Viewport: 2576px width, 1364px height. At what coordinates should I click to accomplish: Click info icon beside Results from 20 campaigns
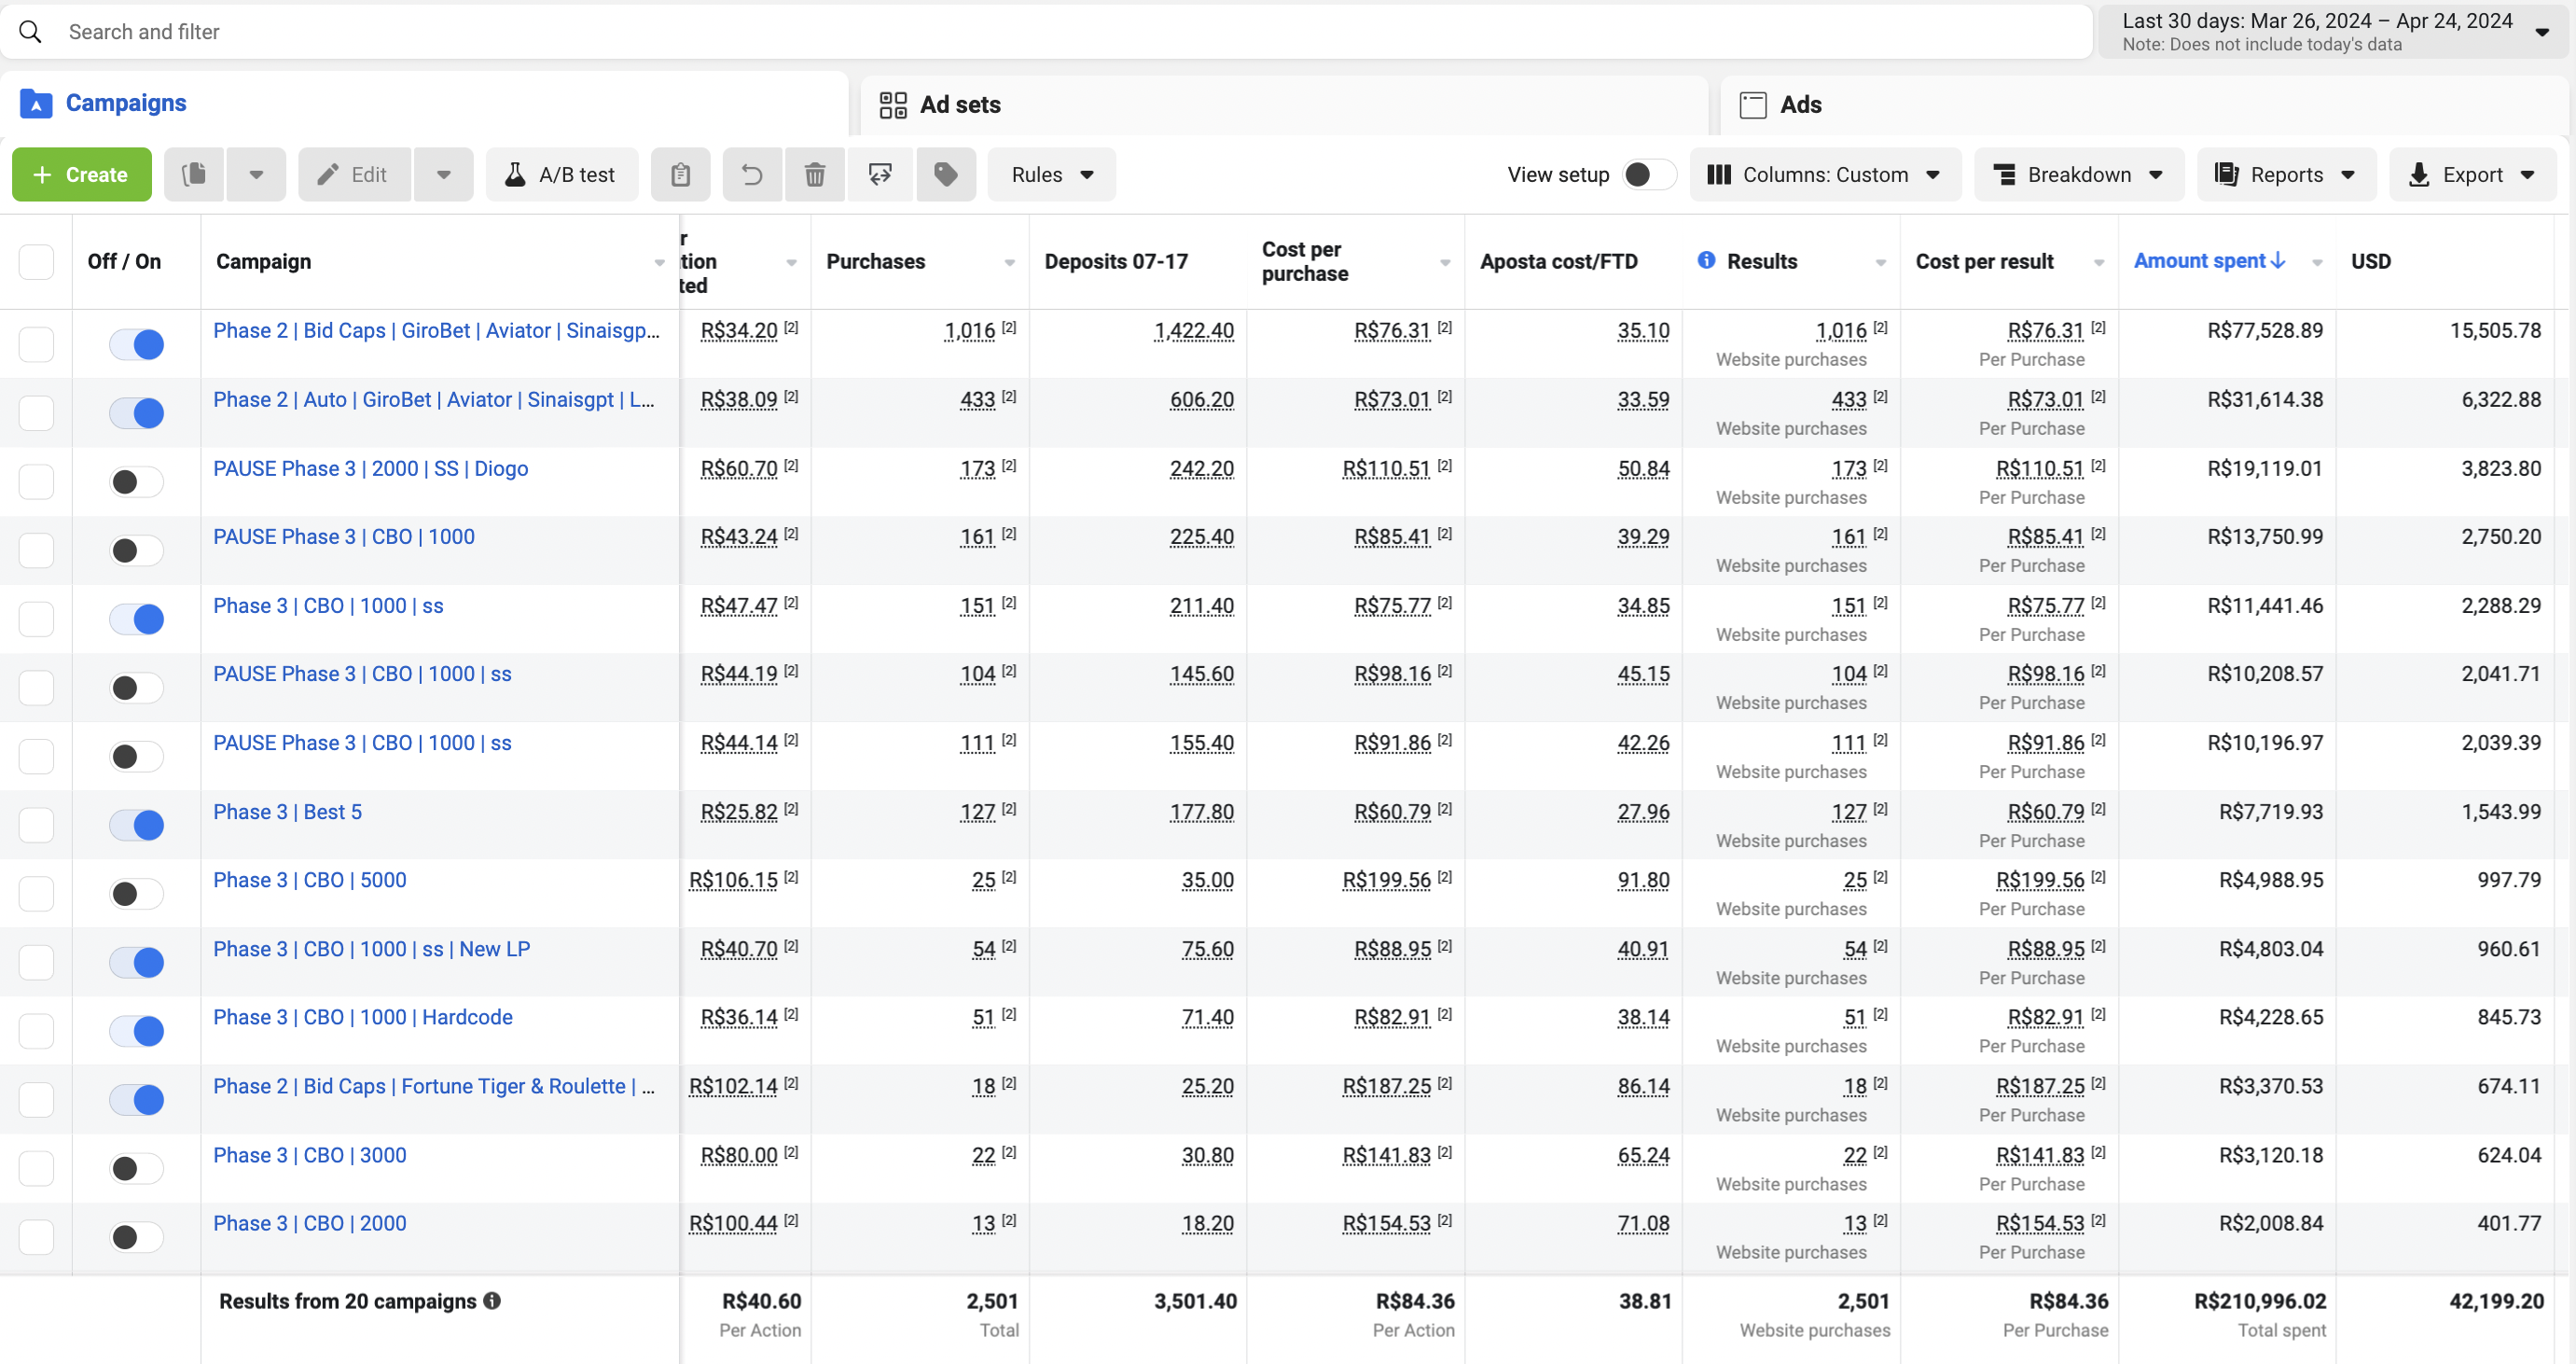click(x=492, y=1301)
